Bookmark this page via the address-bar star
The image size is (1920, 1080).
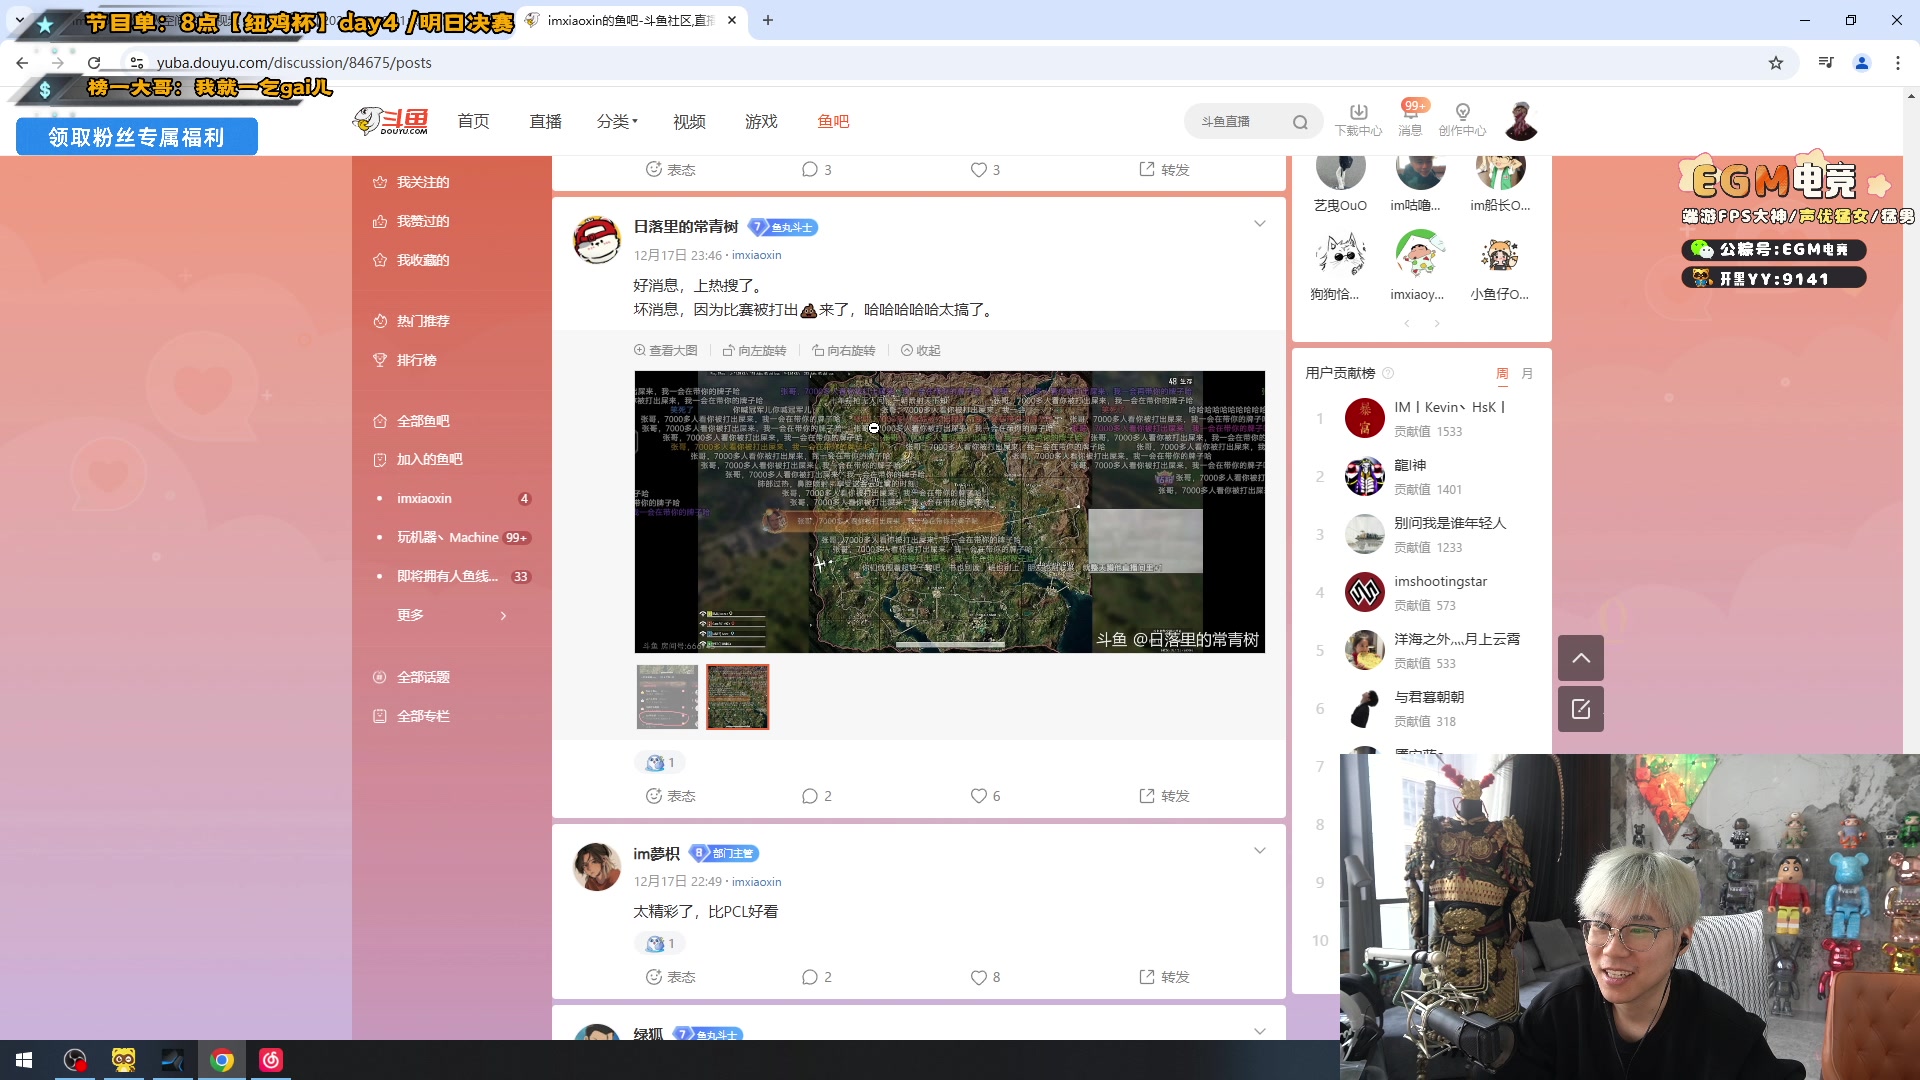point(1775,62)
